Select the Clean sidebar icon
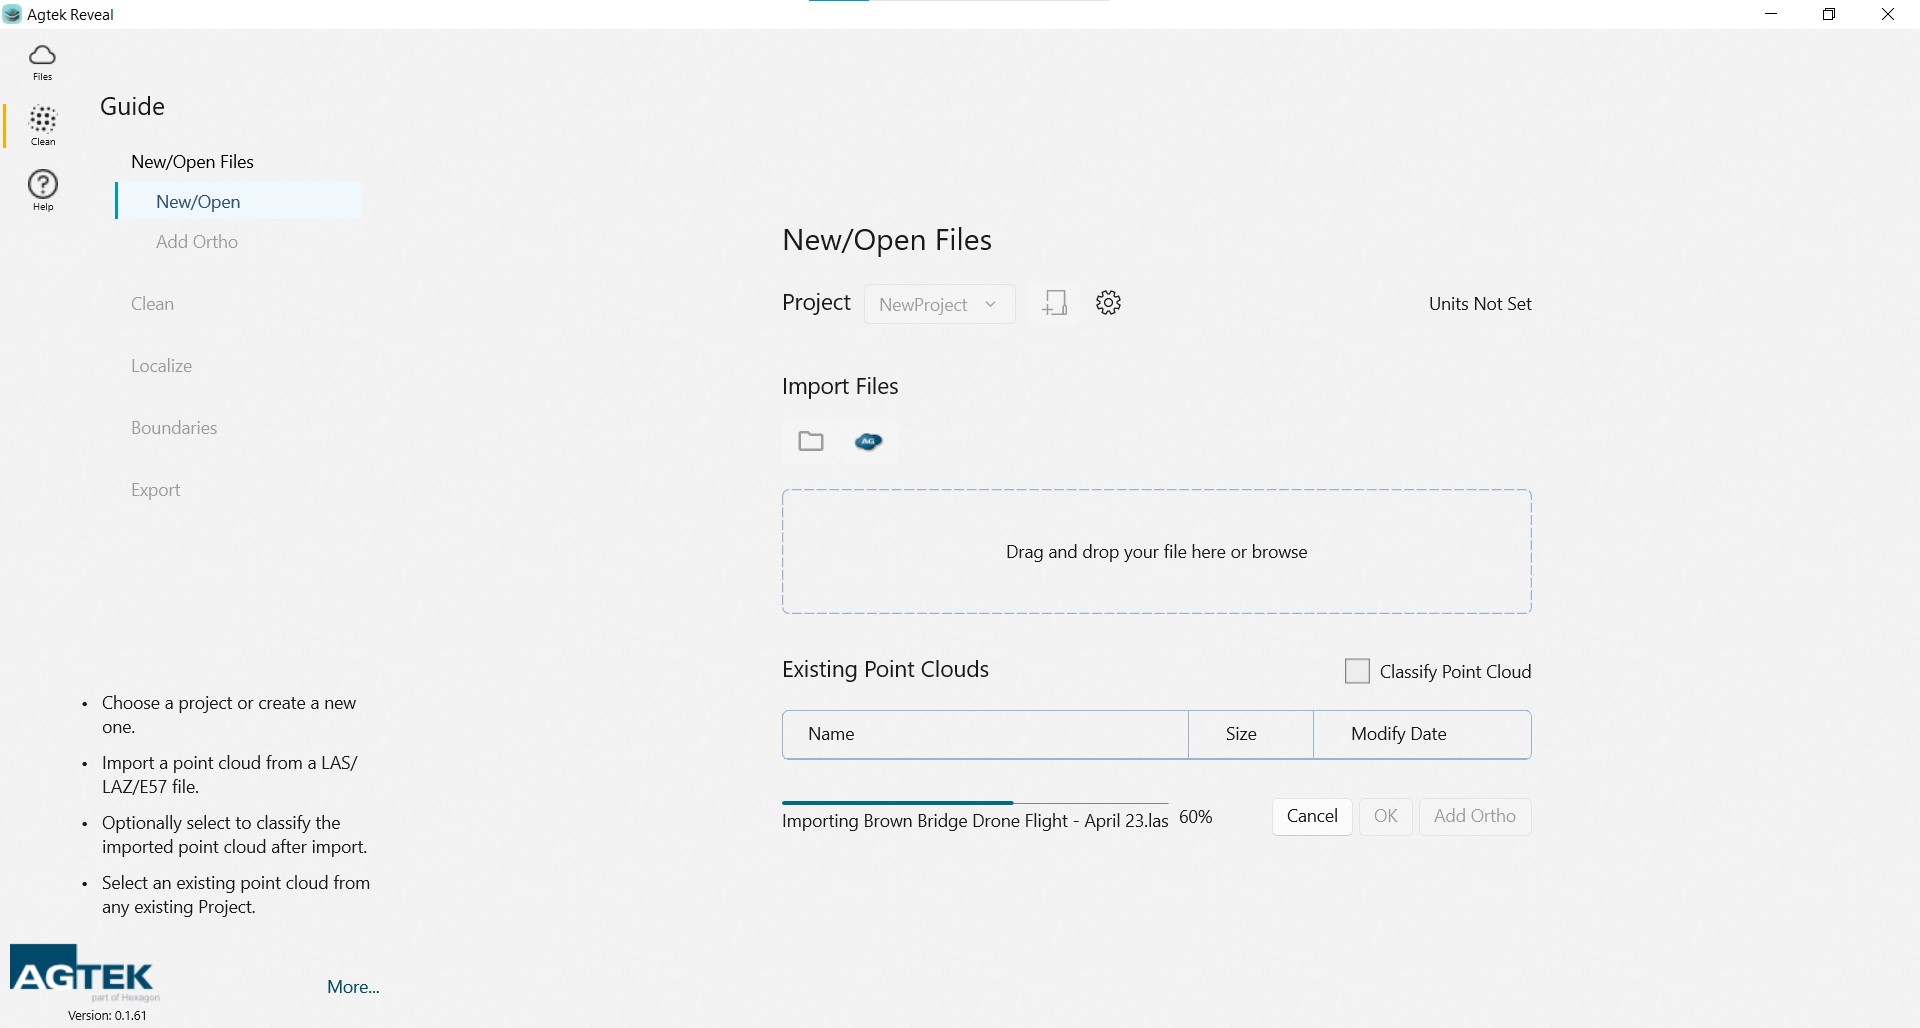The width and height of the screenshot is (1920, 1028). click(42, 126)
